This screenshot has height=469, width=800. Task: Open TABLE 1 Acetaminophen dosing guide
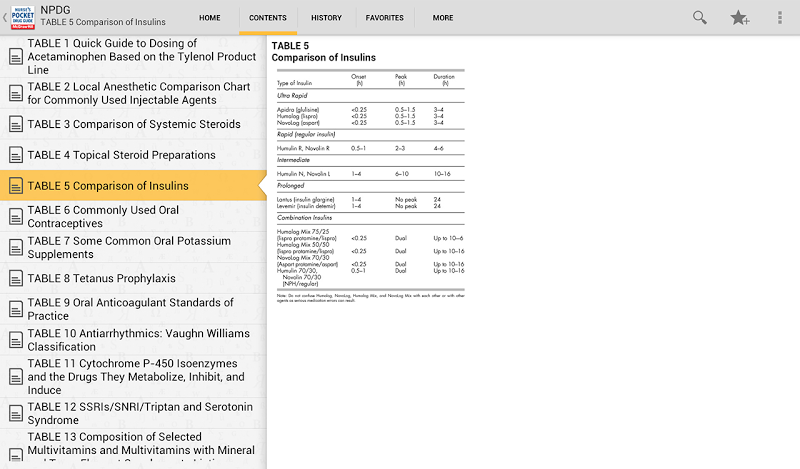(142, 57)
